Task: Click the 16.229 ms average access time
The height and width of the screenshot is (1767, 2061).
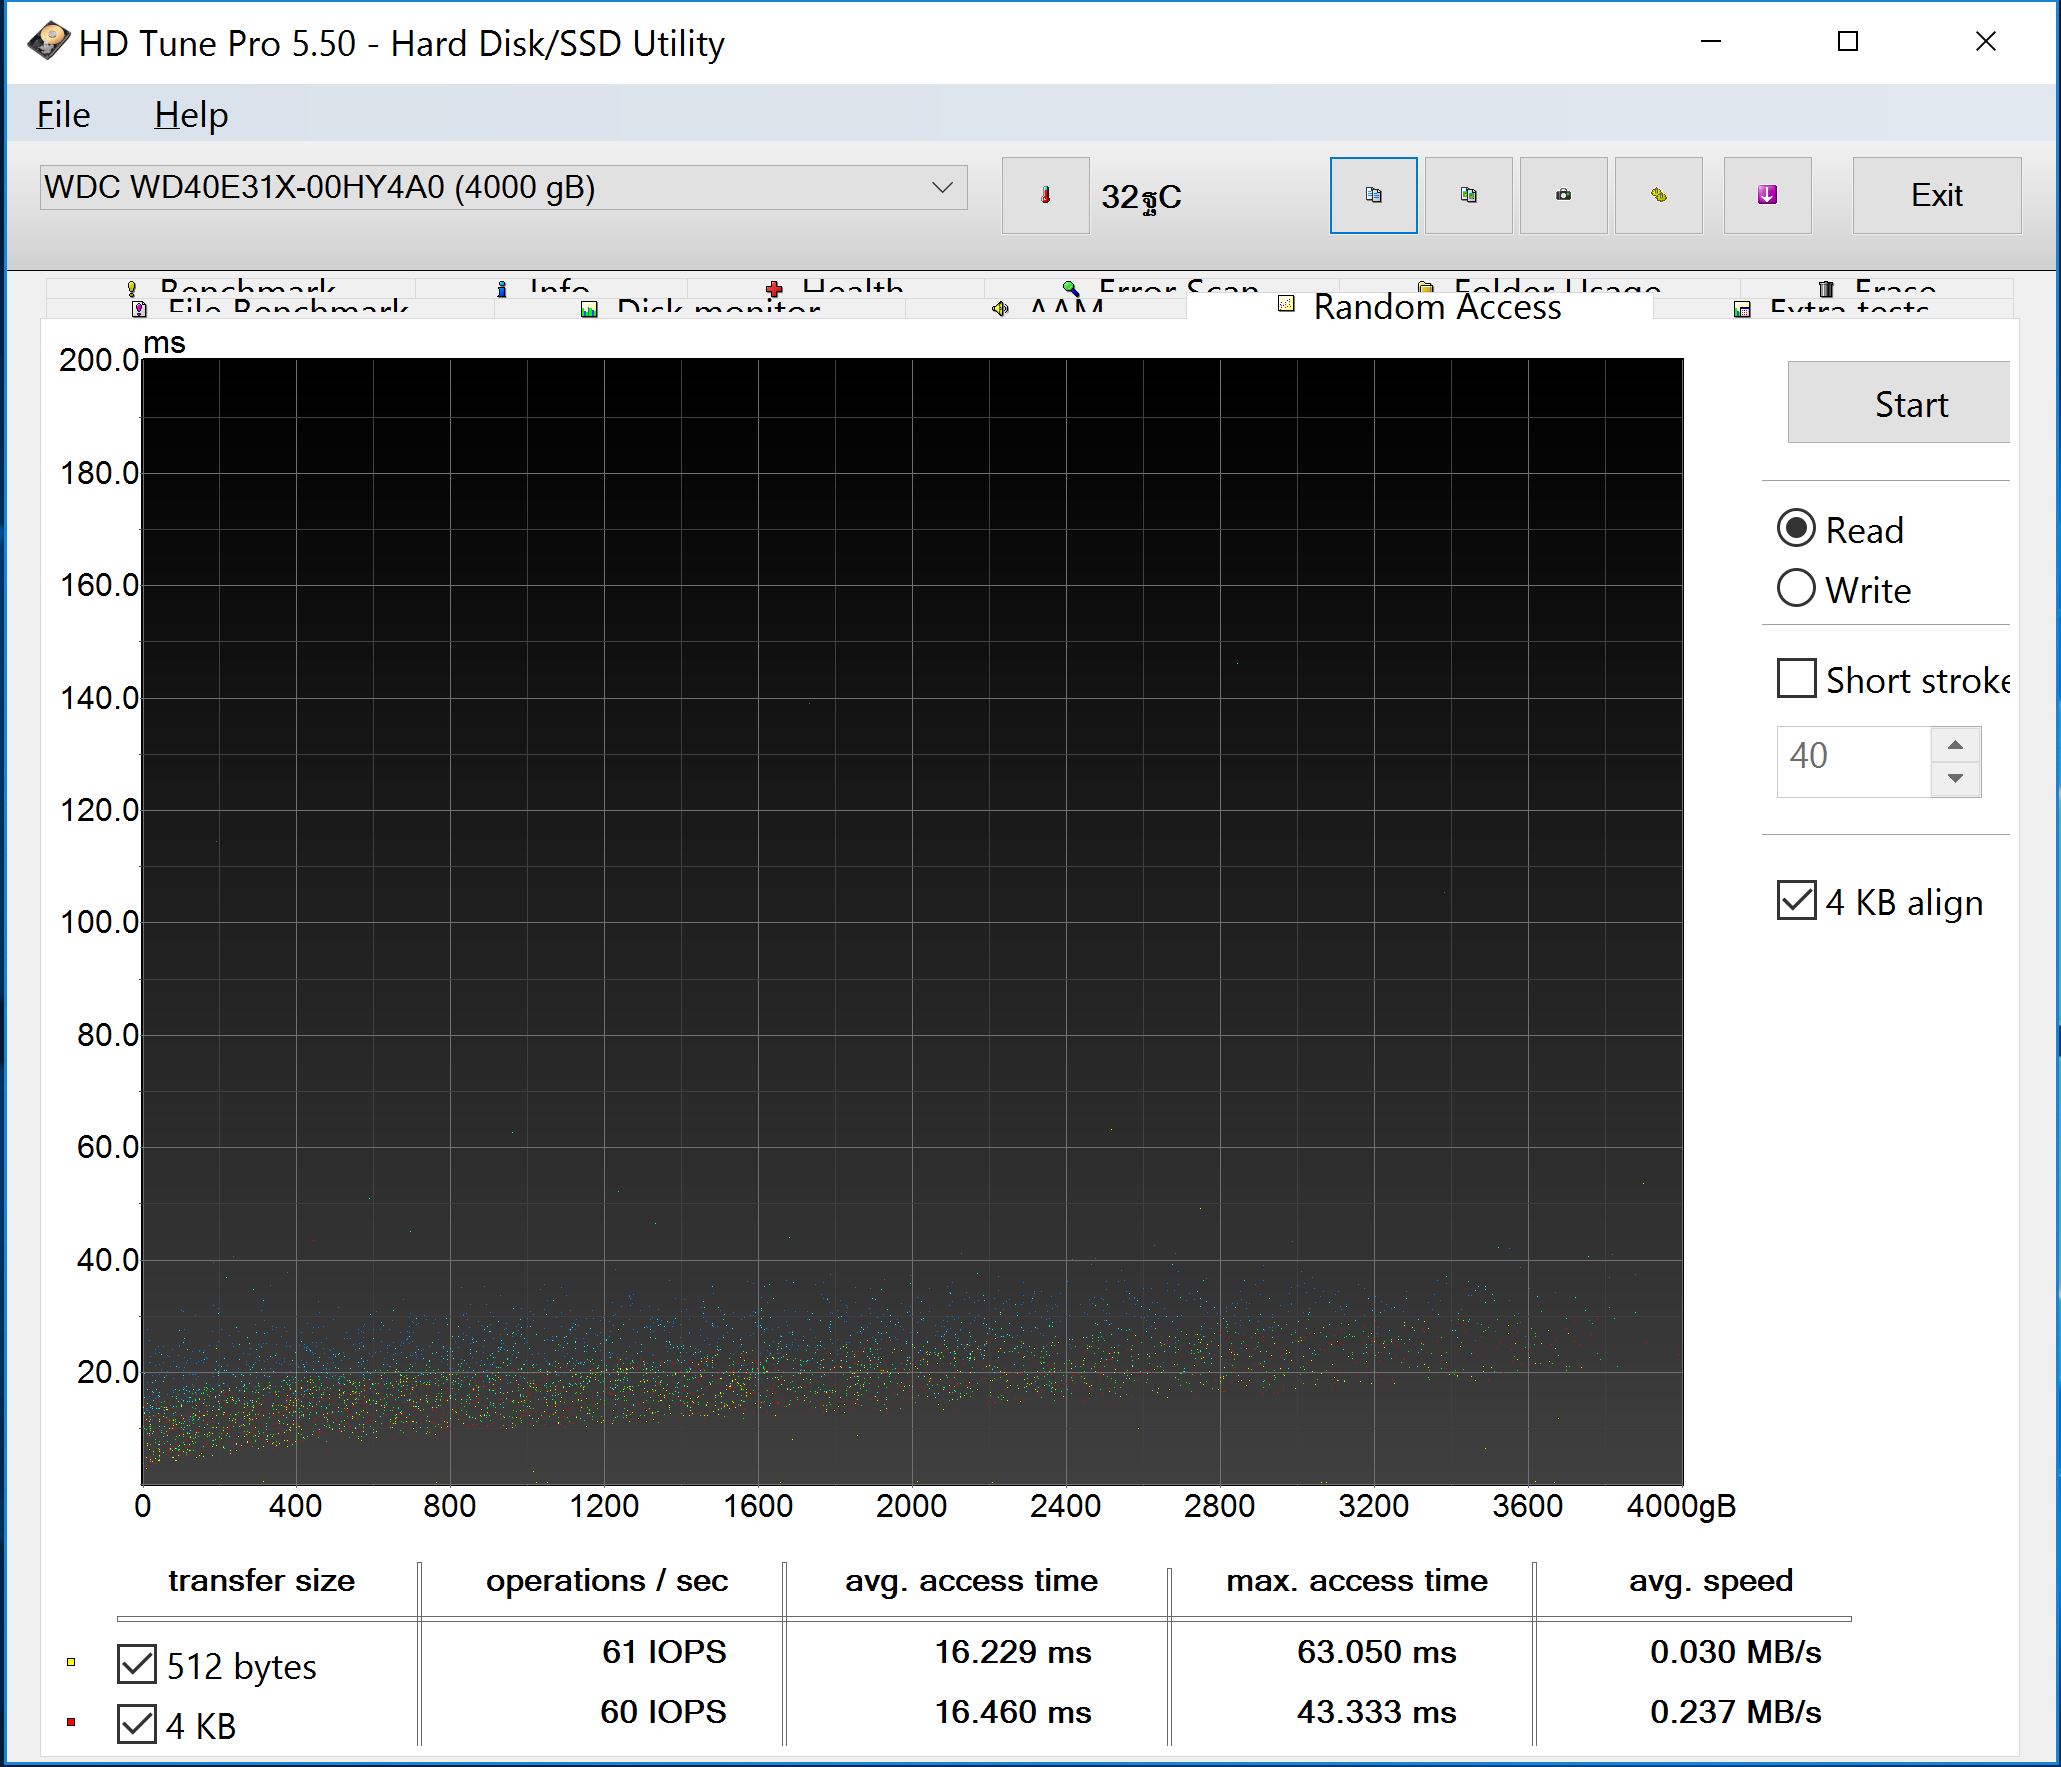Action: pos(1013,1652)
